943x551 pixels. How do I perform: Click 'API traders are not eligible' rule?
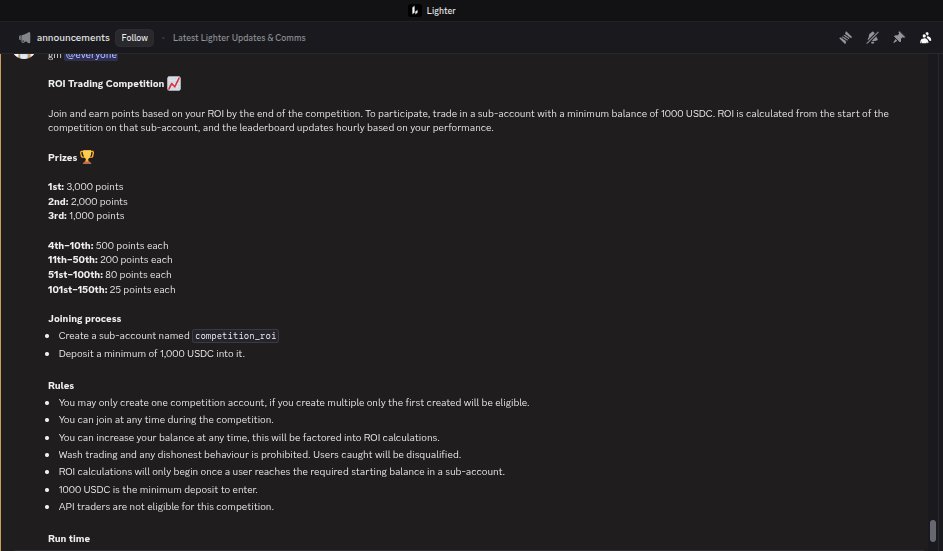(x=166, y=506)
